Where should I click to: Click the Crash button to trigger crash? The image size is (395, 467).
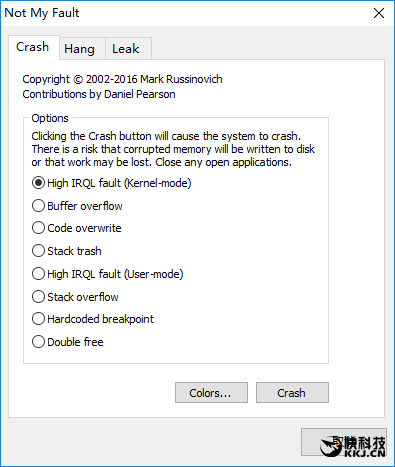(x=292, y=393)
